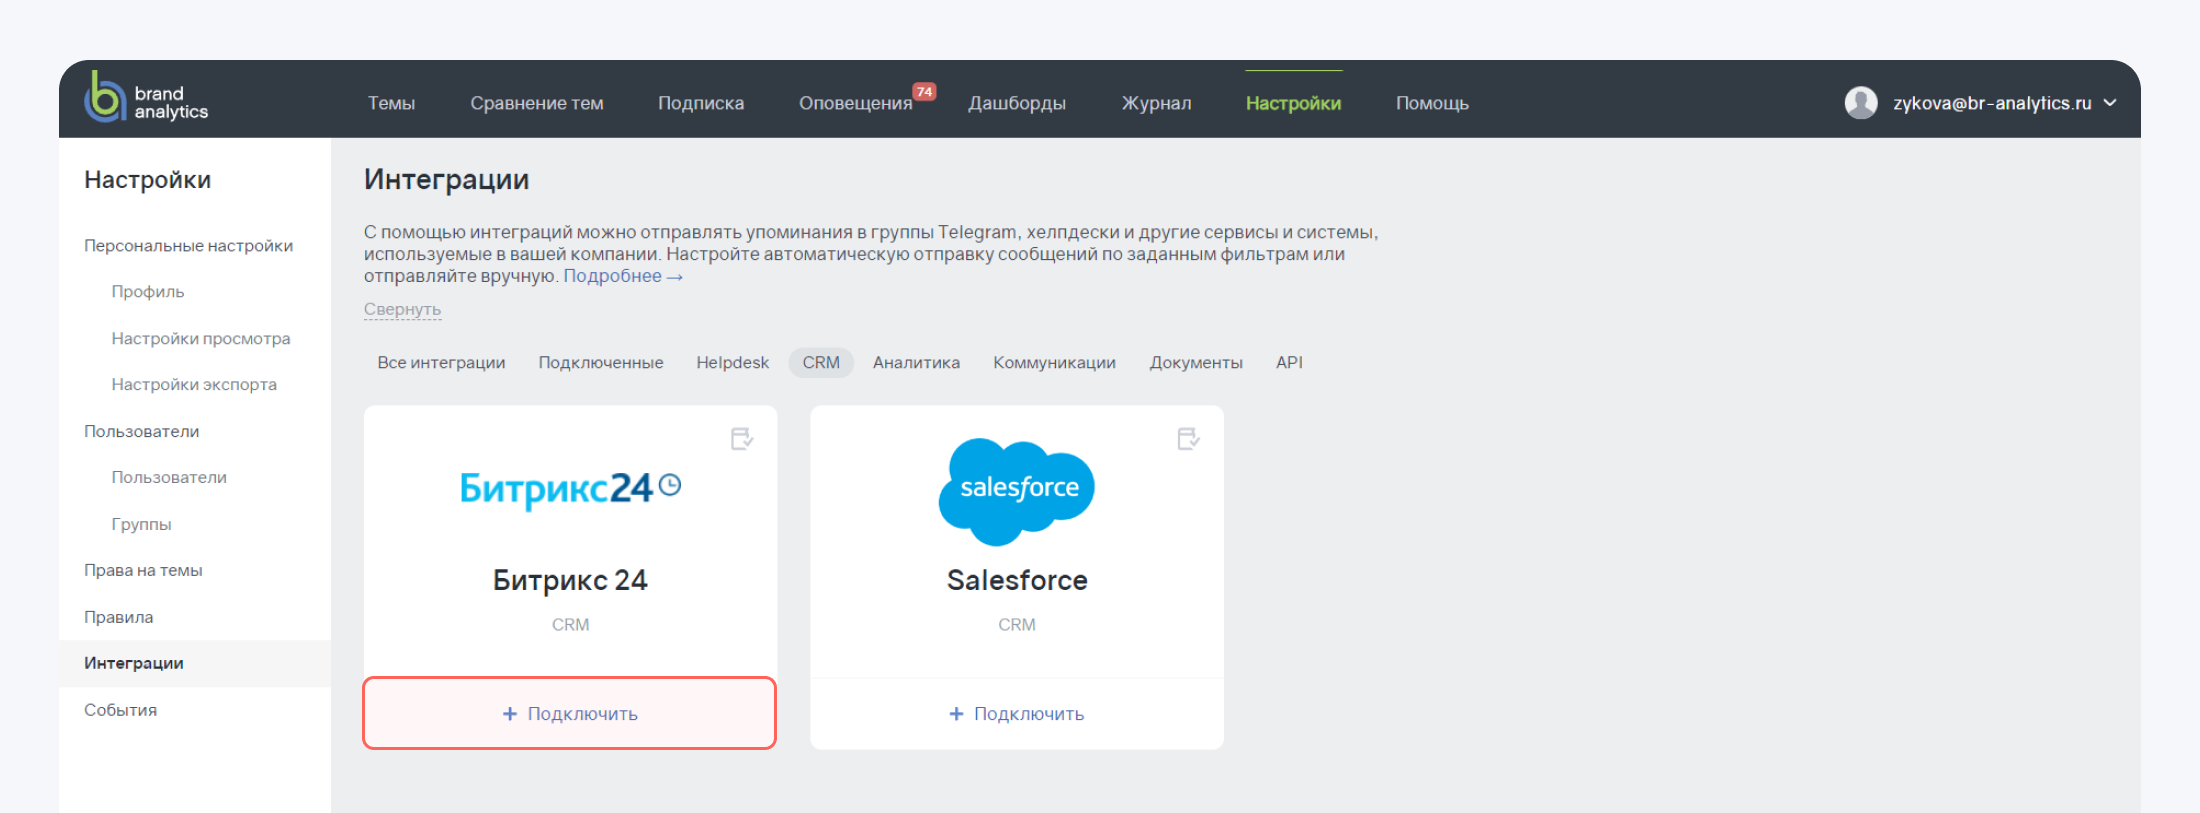2200x813 pixels.
Task: Switch to Аналитика tab
Action: coord(916,363)
